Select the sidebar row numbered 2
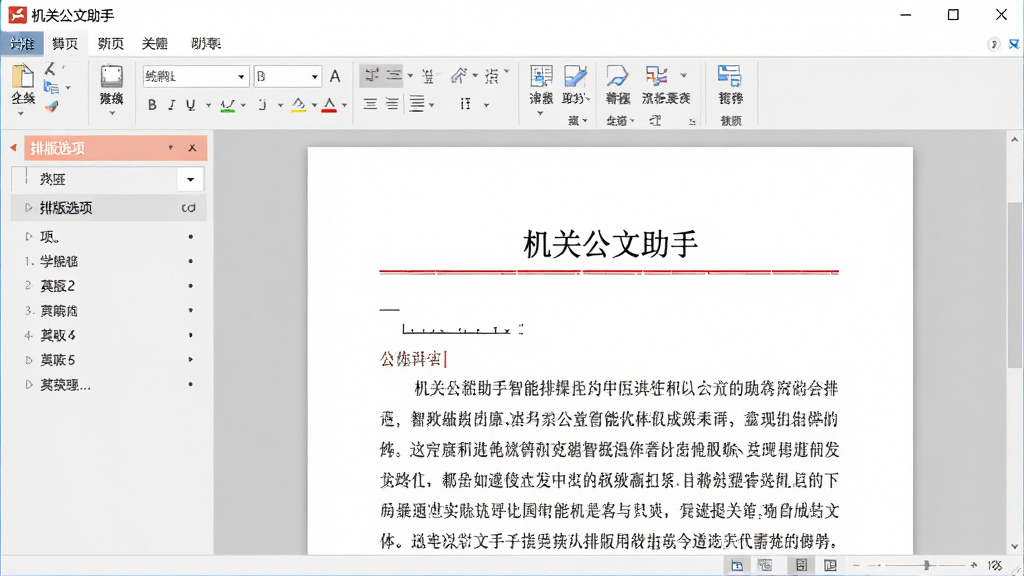The image size is (1024, 576). tap(108, 286)
